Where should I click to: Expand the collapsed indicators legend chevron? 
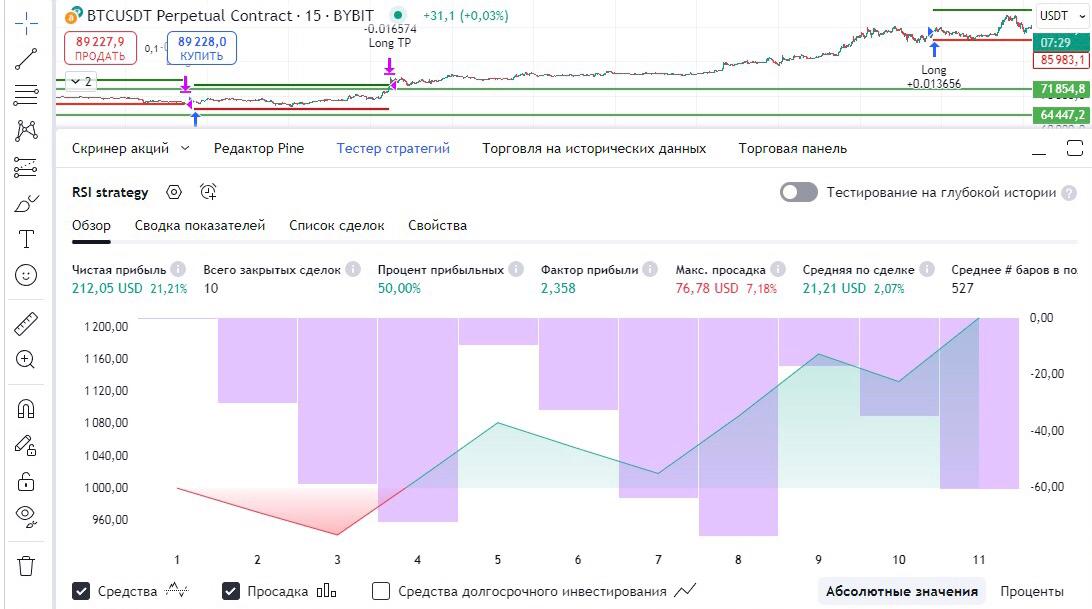[x=82, y=81]
